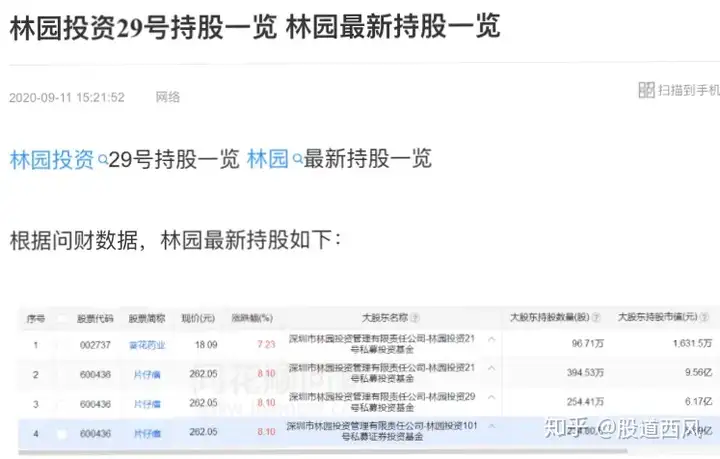Click row number 4 in 序号 column
The image size is (720, 459).
pyautogui.click(x=36, y=433)
